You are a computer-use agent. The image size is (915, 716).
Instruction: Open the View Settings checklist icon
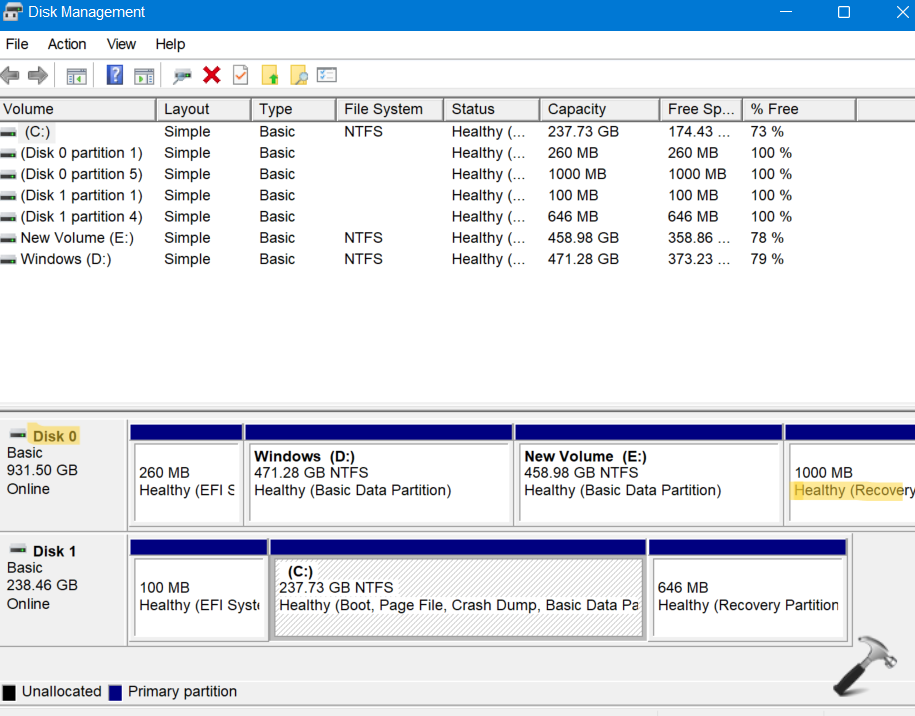pos(327,75)
